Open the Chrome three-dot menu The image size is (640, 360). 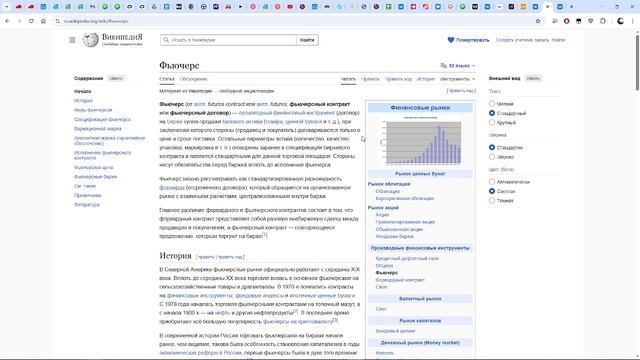point(633,21)
